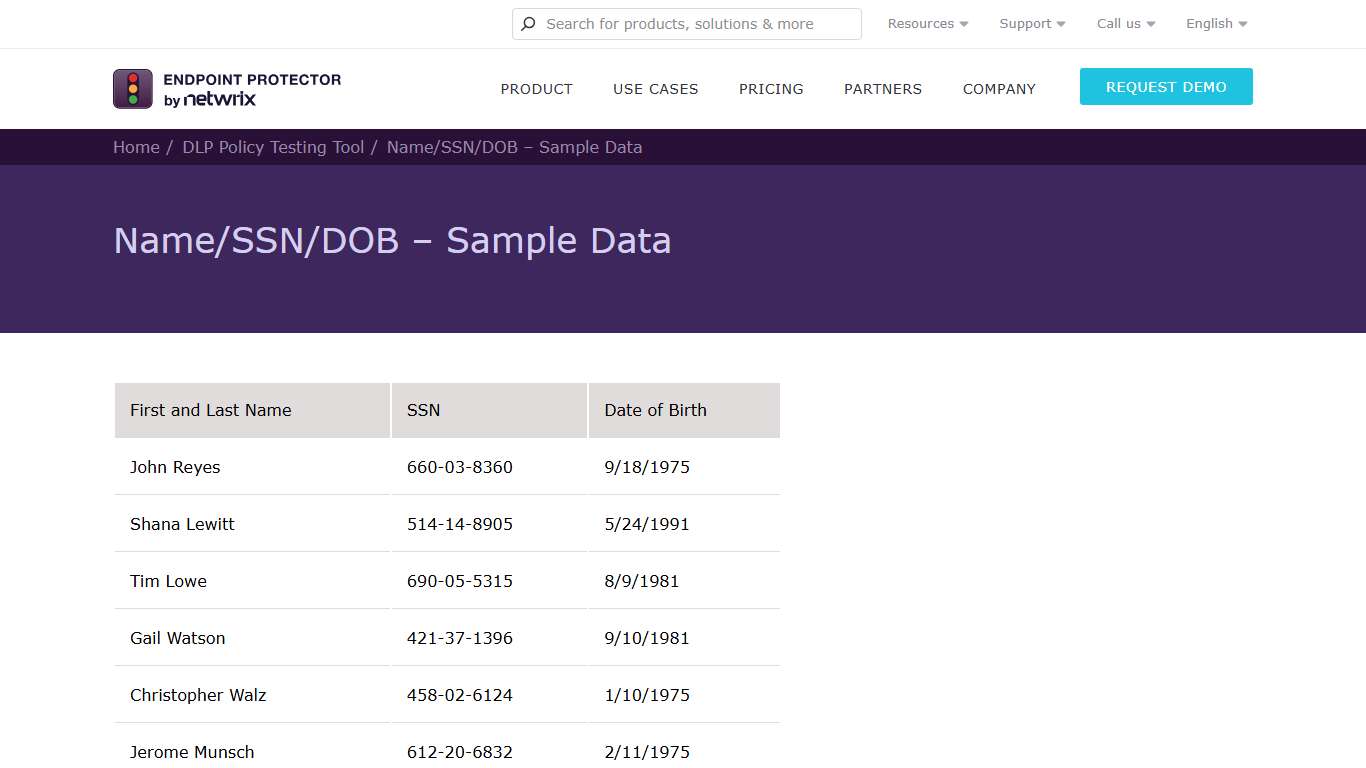Click the search magnifier icon

pos(529,23)
